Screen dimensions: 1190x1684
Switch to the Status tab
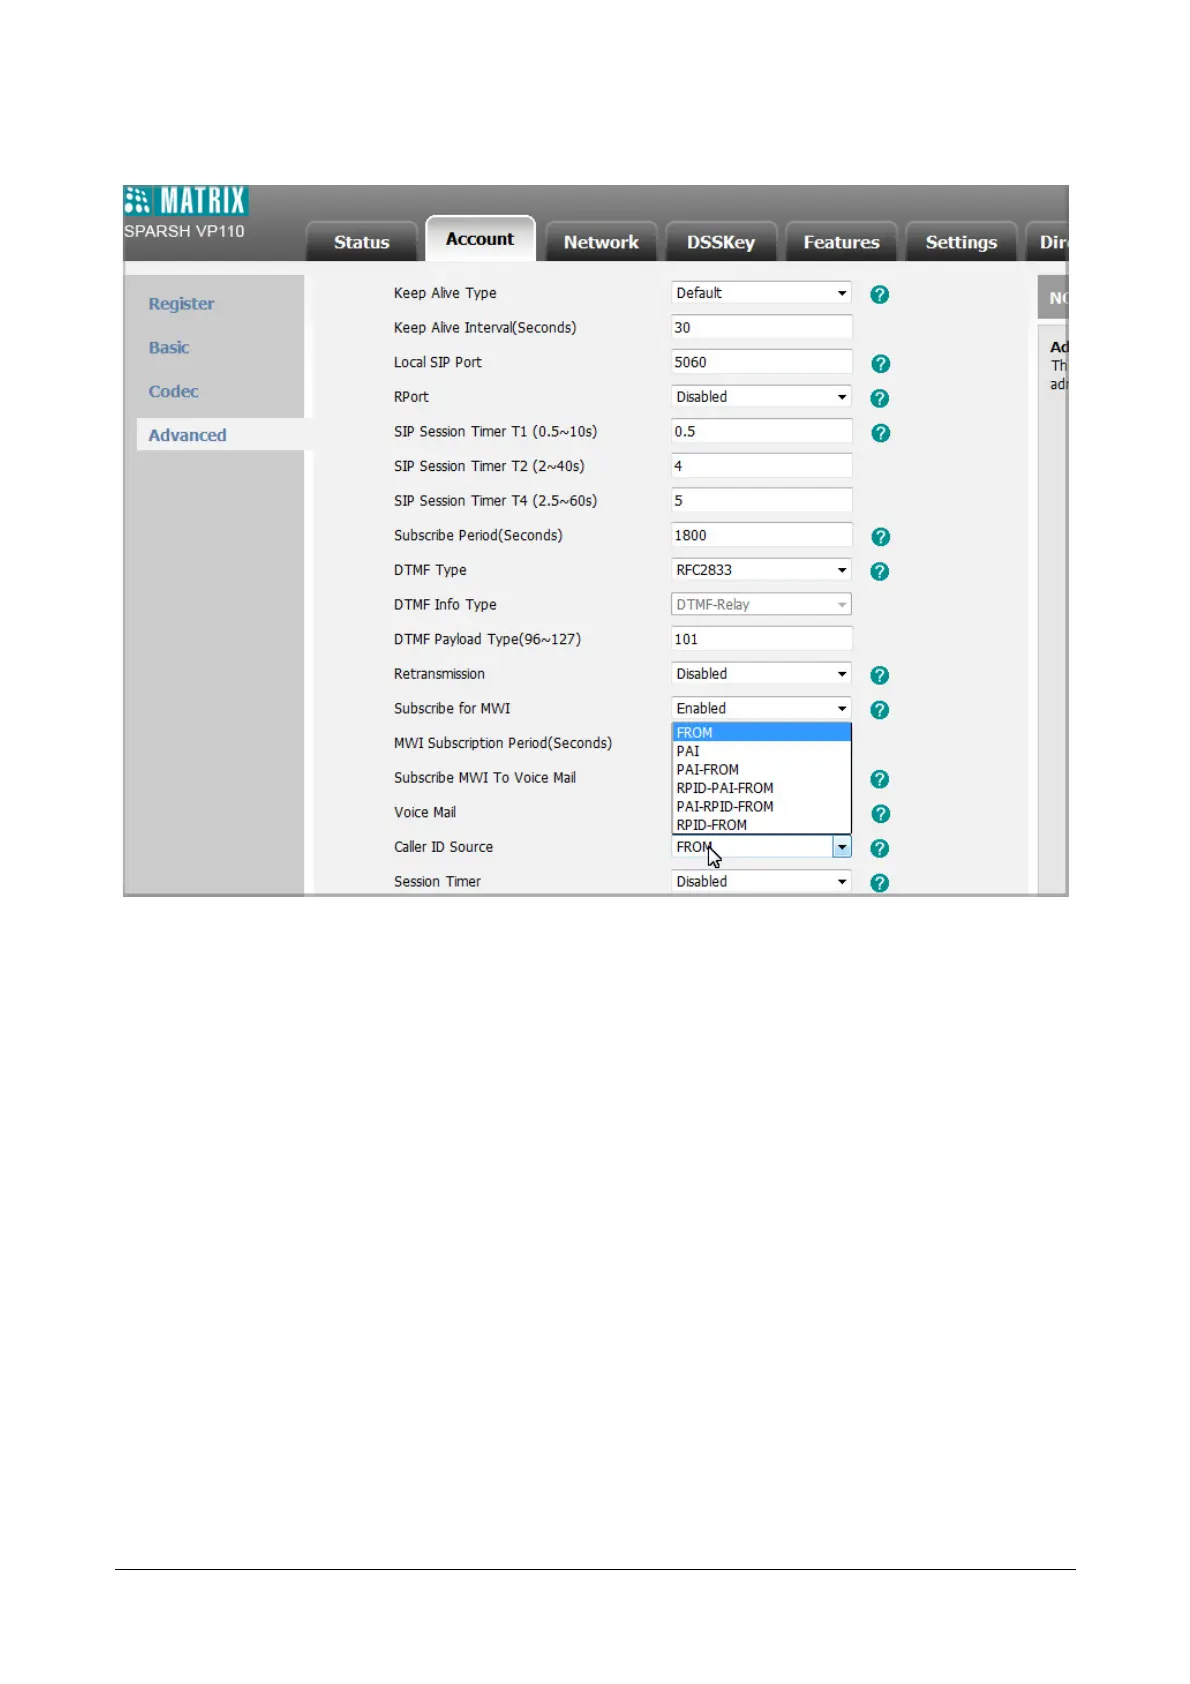[361, 242]
